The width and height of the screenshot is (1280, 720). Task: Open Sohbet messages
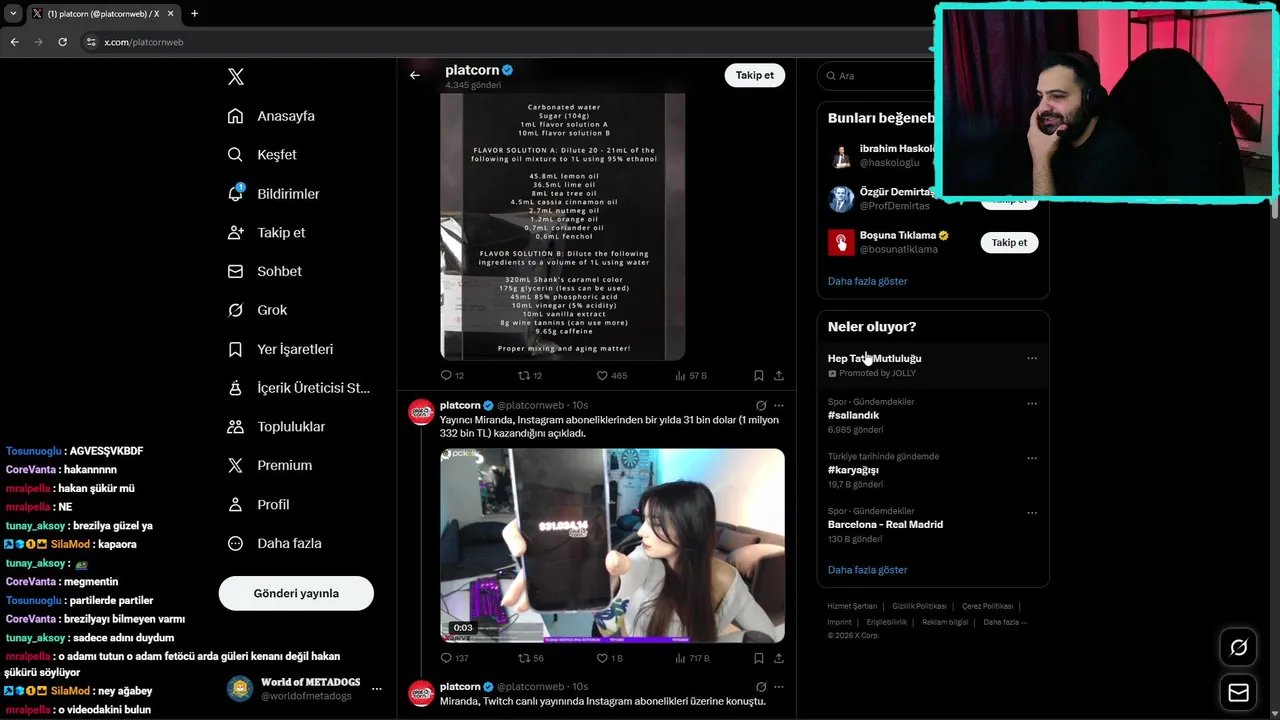click(x=264, y=271)
